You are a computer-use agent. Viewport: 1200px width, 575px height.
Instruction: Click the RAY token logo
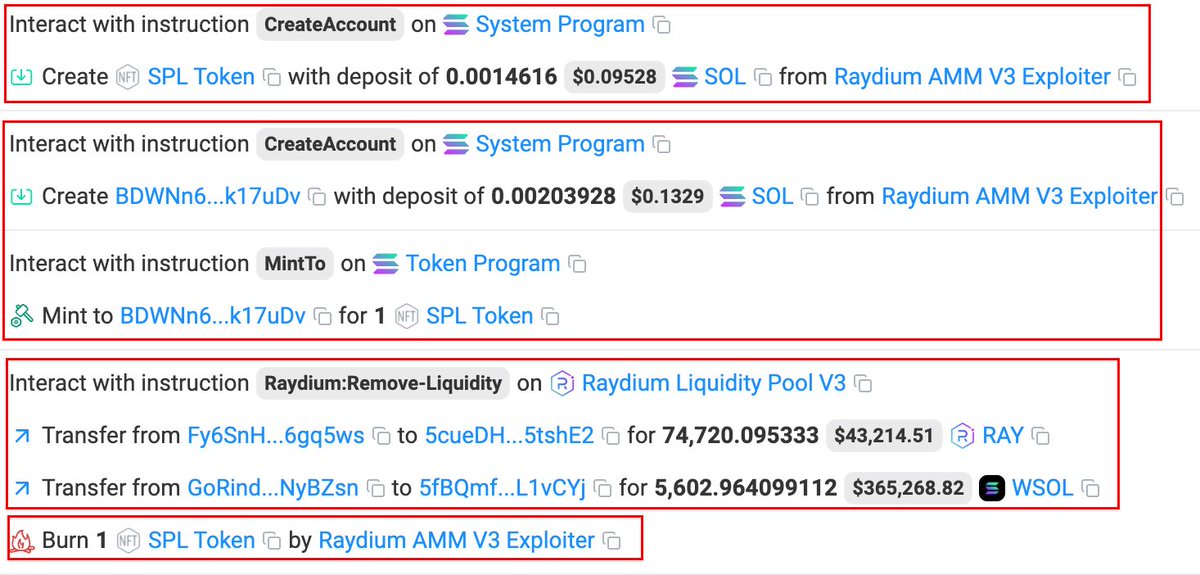(x=962, y=436)
